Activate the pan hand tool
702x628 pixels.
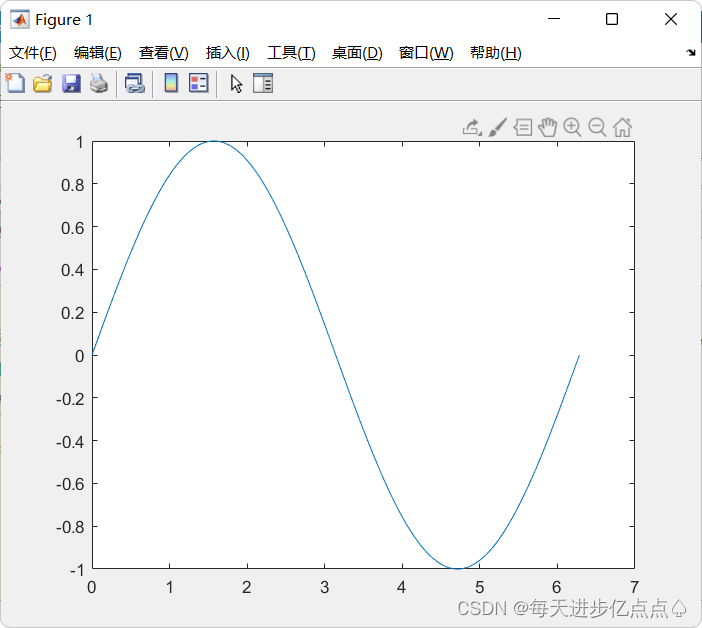(548, 128)
